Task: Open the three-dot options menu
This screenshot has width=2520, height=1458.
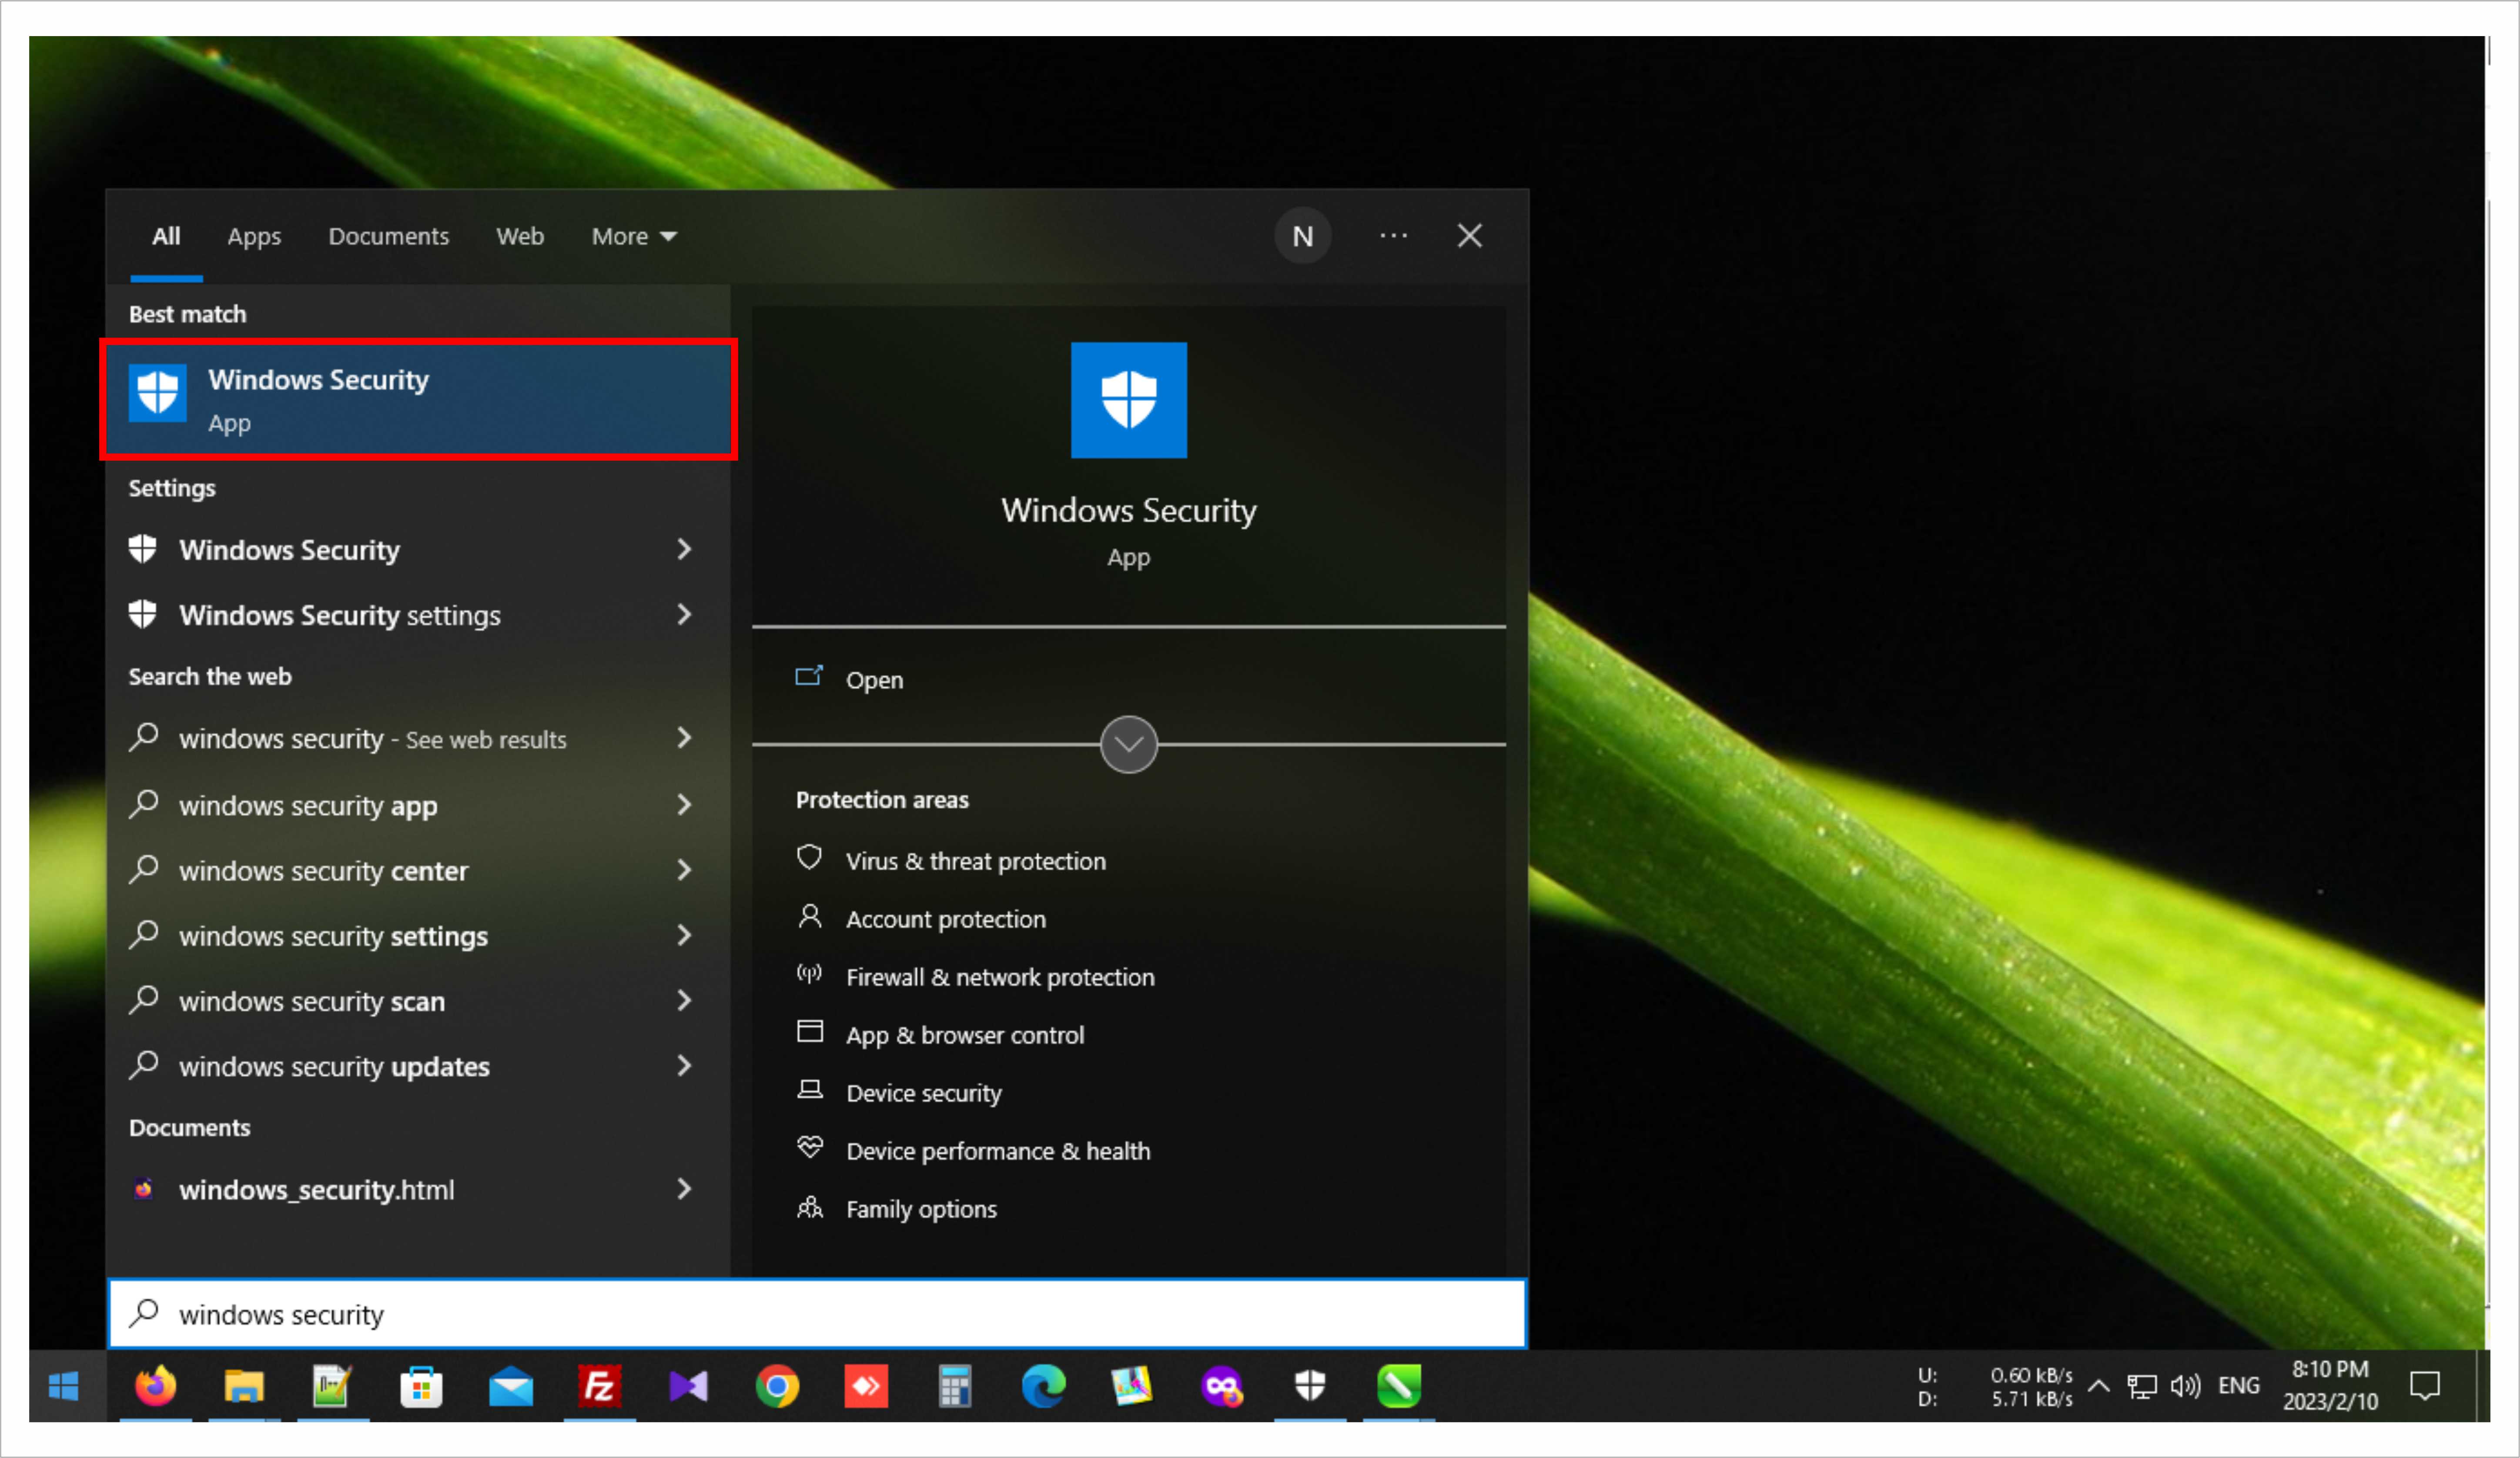Action: [1393, 236]
